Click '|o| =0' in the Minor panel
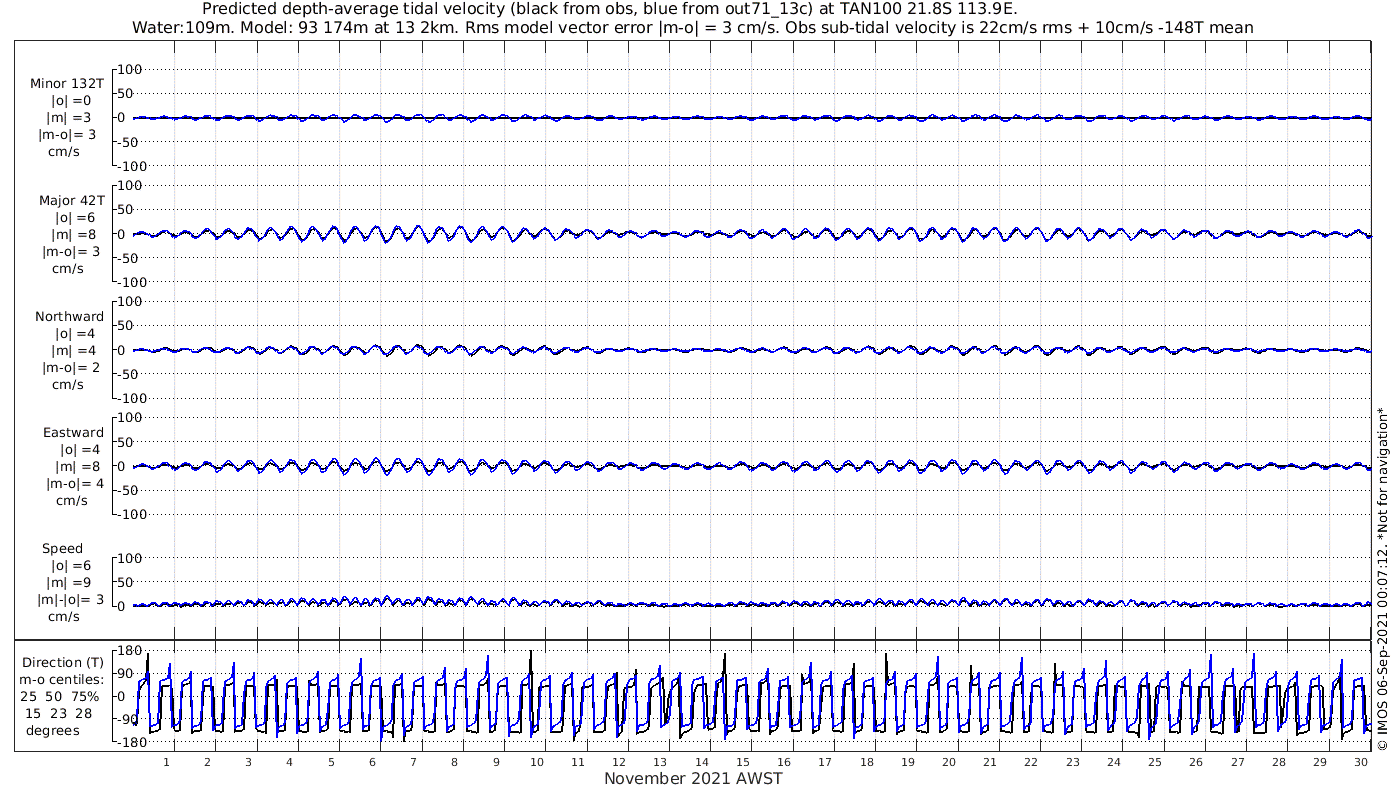 point(71,101)
